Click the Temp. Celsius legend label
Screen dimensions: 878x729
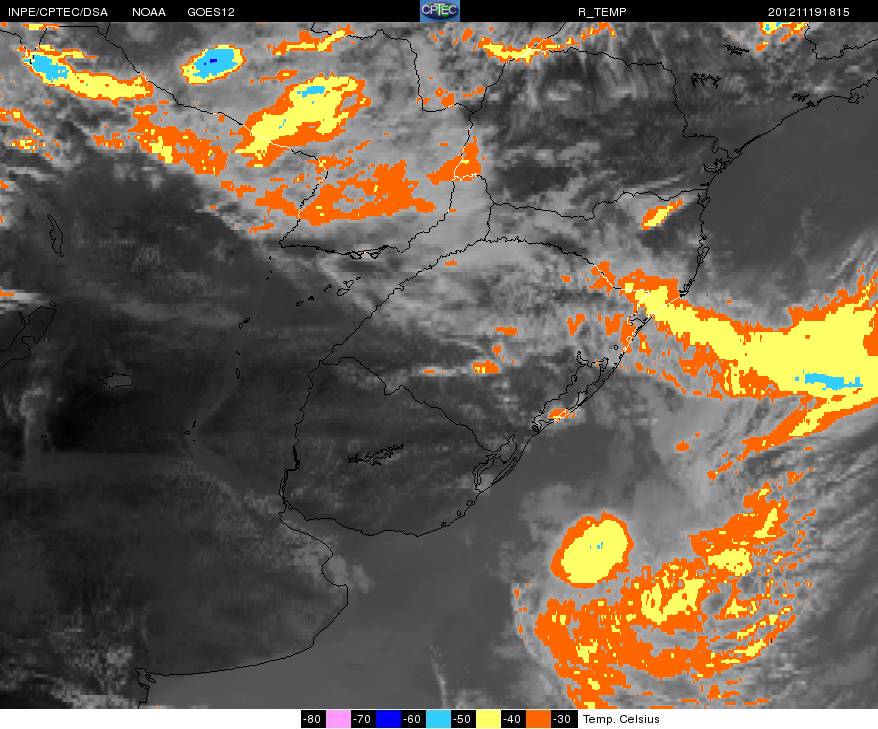coord(621,719)
